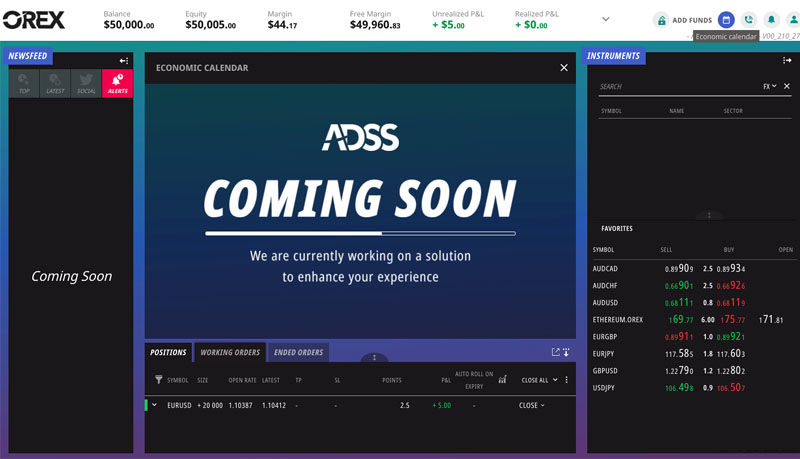Click the Favorites section heading

point(616,228)
